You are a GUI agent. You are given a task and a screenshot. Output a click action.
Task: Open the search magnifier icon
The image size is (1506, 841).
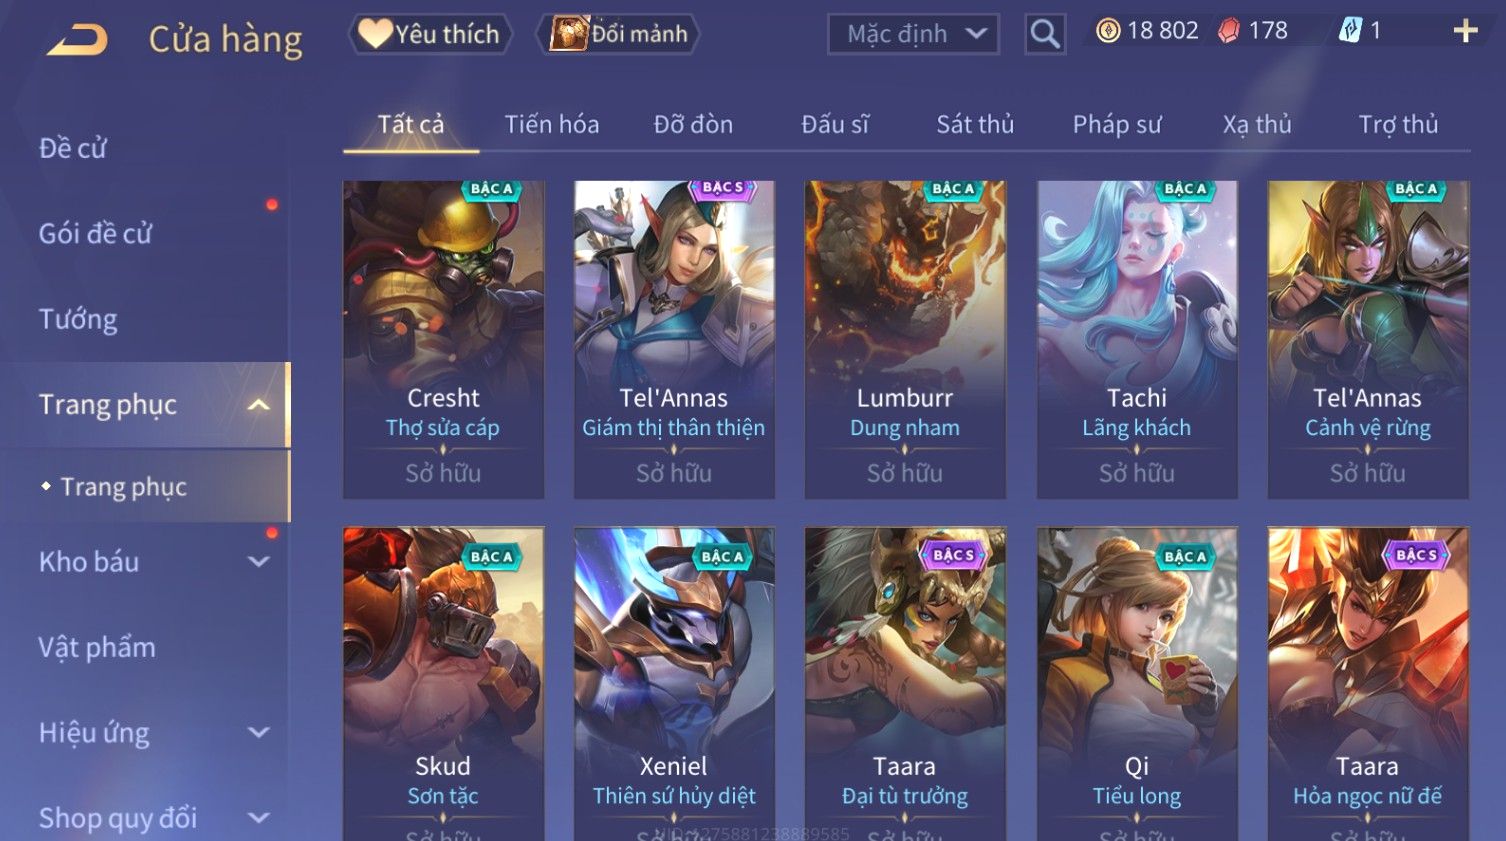pos(1045,34)
